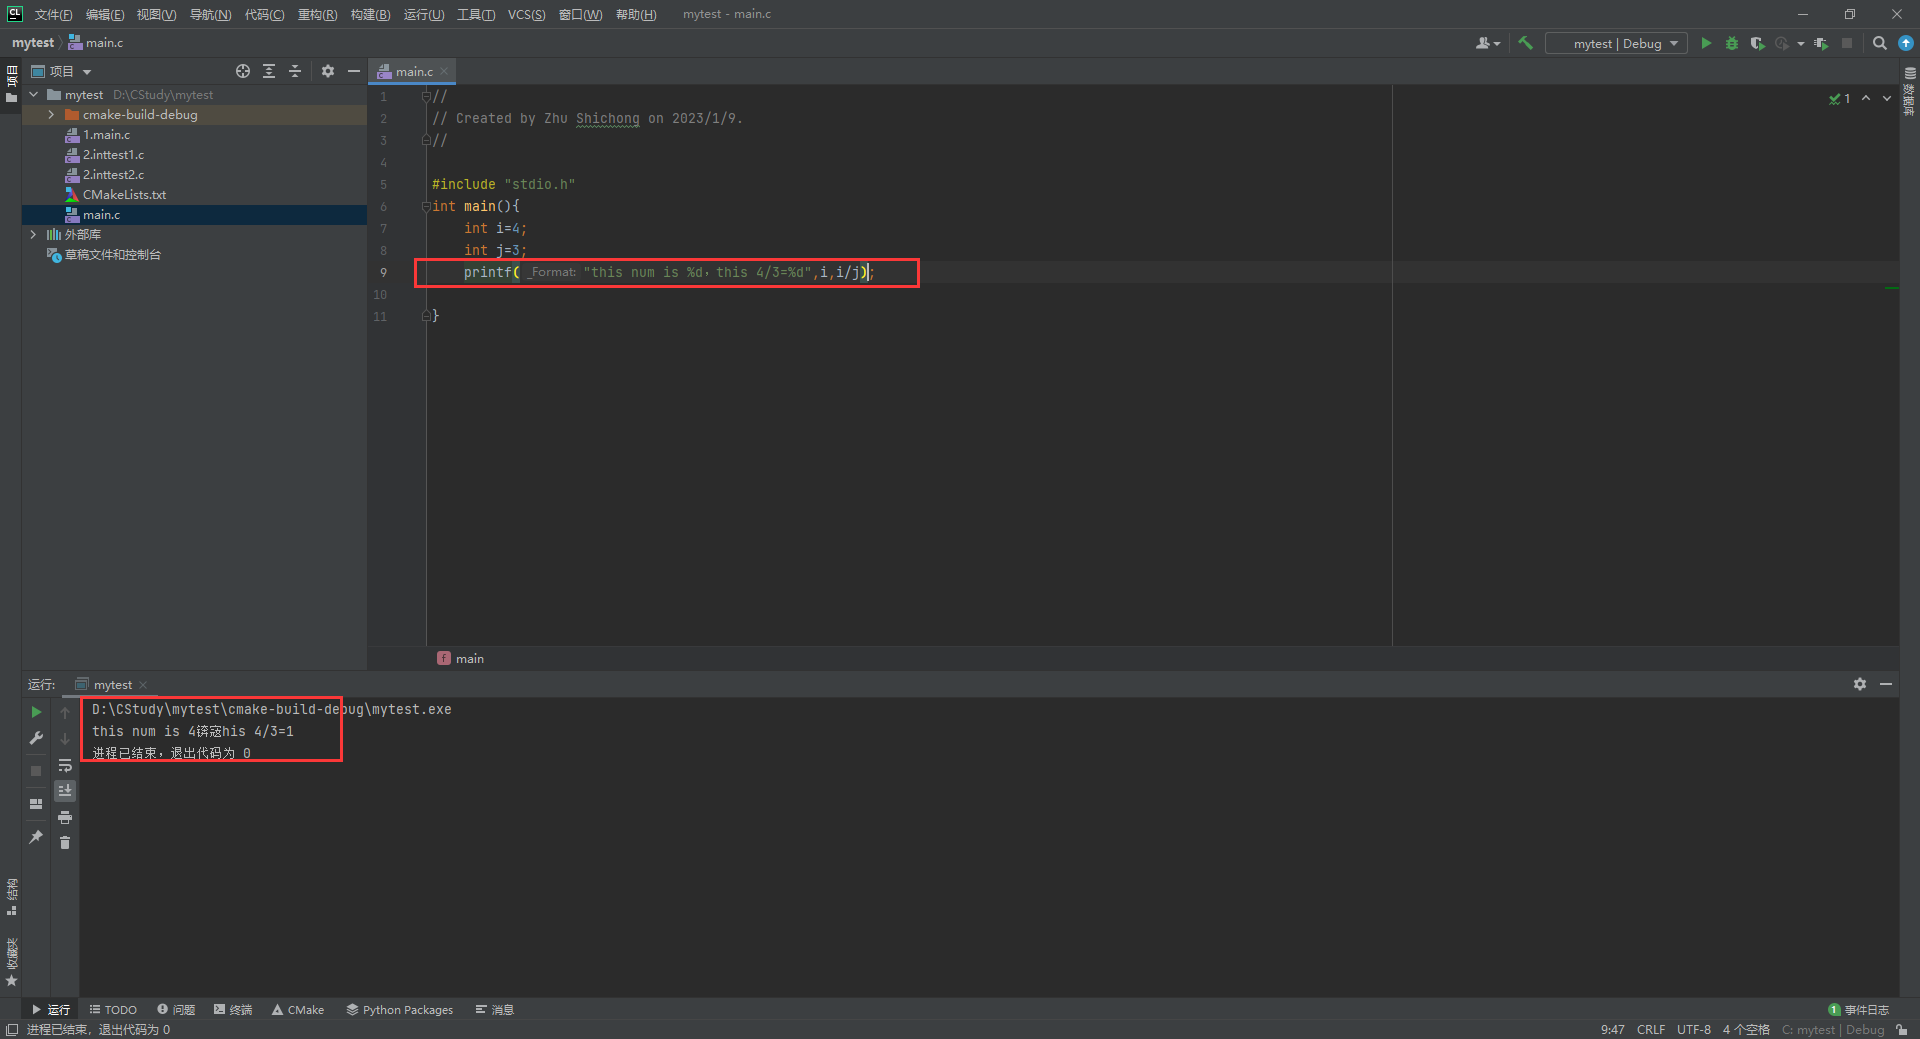Hide the Run panel with the minus icon

point(1886,684)
